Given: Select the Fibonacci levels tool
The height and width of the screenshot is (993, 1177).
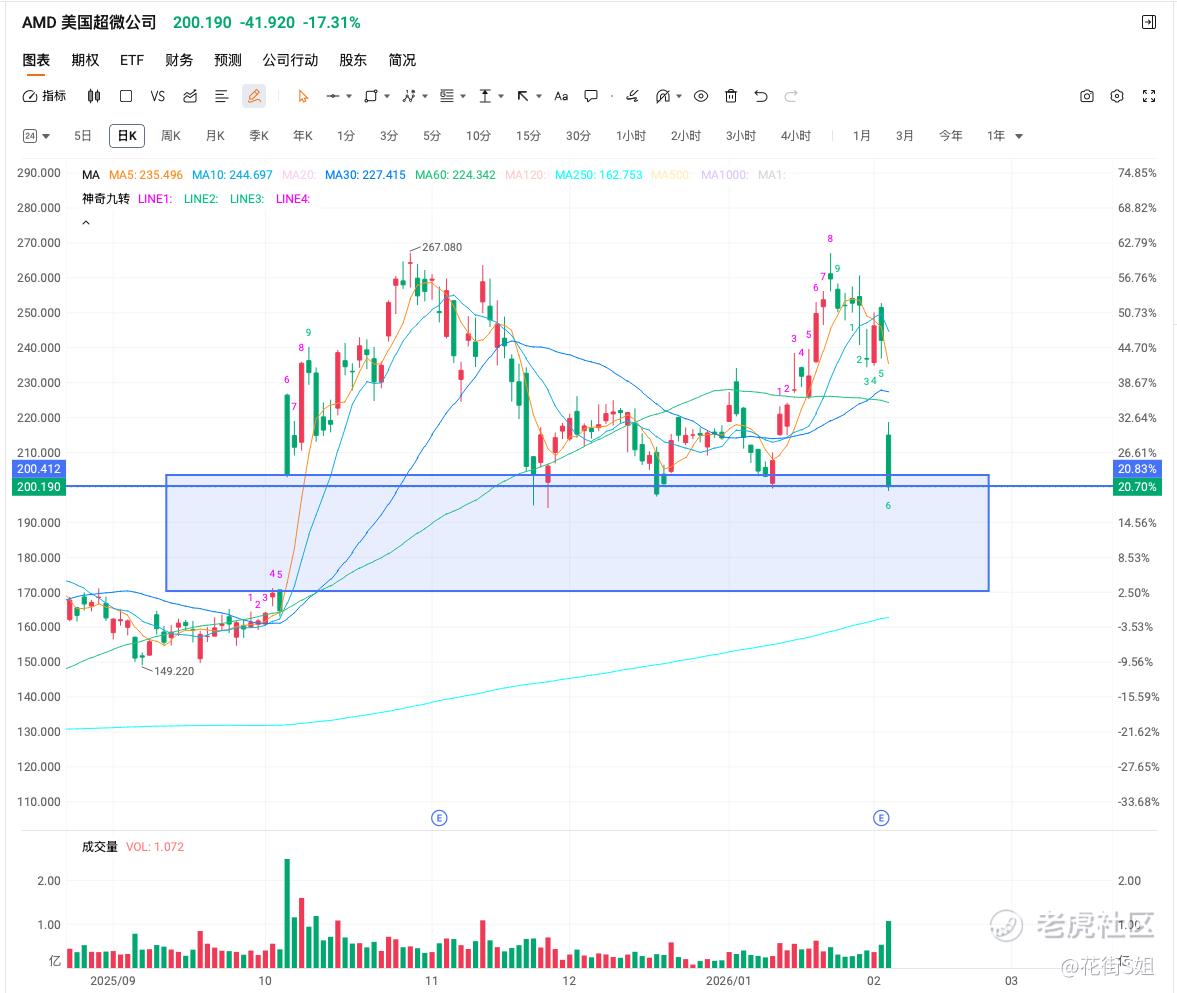Looking at the screenshot, I should [x=447, y=96].
